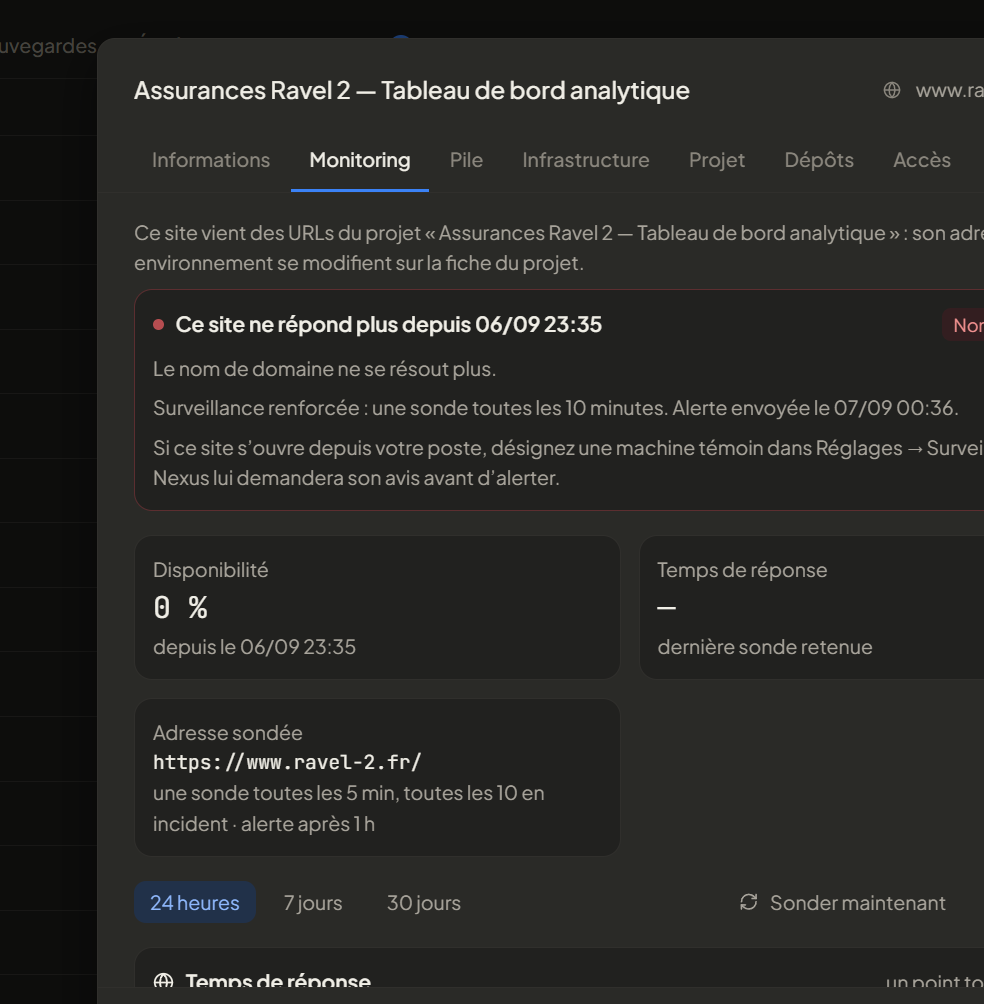Click the globe icon next to site URL
The height and width of the screenshot is (1004, 984).
click(x=892, y=90)
